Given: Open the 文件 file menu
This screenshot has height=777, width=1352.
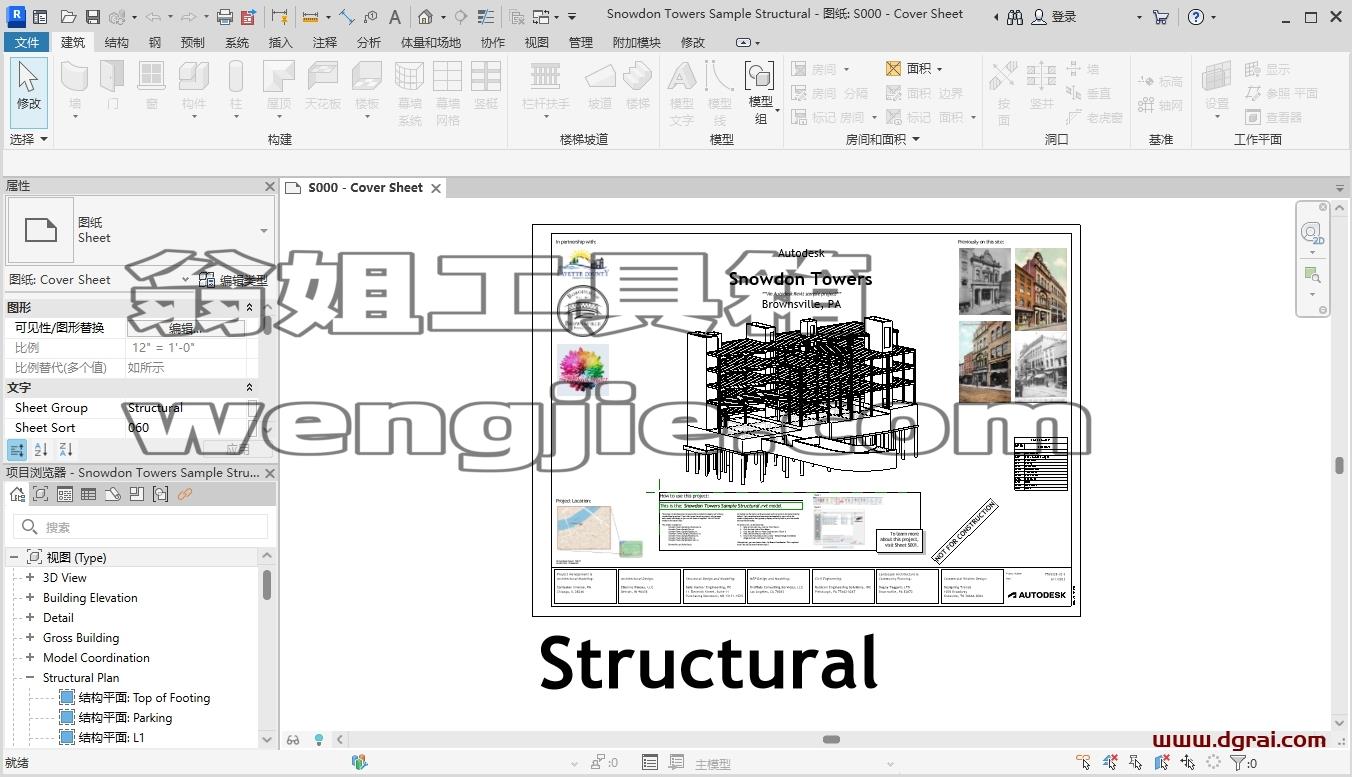Looking at the screenshot, I should 27,42.
